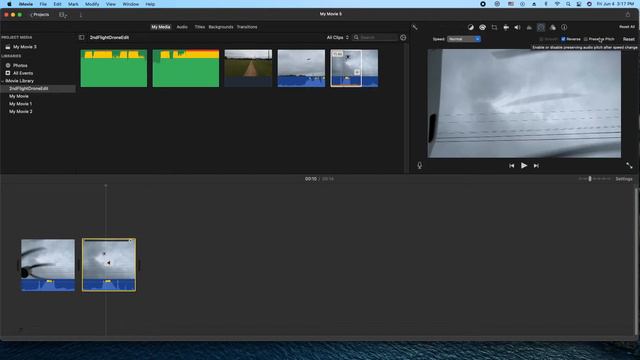Open the magic wand auto-enhance tool
Screen dimensions: 640x360
(415, 27)
